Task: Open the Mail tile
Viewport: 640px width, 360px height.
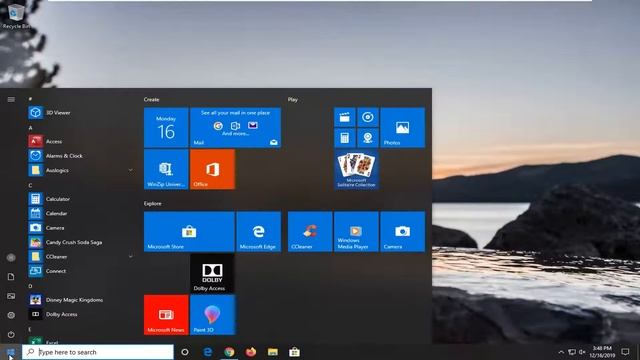Action: (236, 127)
